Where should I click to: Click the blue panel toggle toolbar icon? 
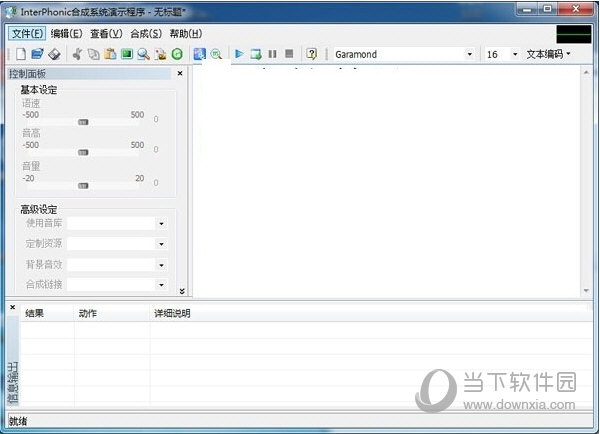pos(199,54)
